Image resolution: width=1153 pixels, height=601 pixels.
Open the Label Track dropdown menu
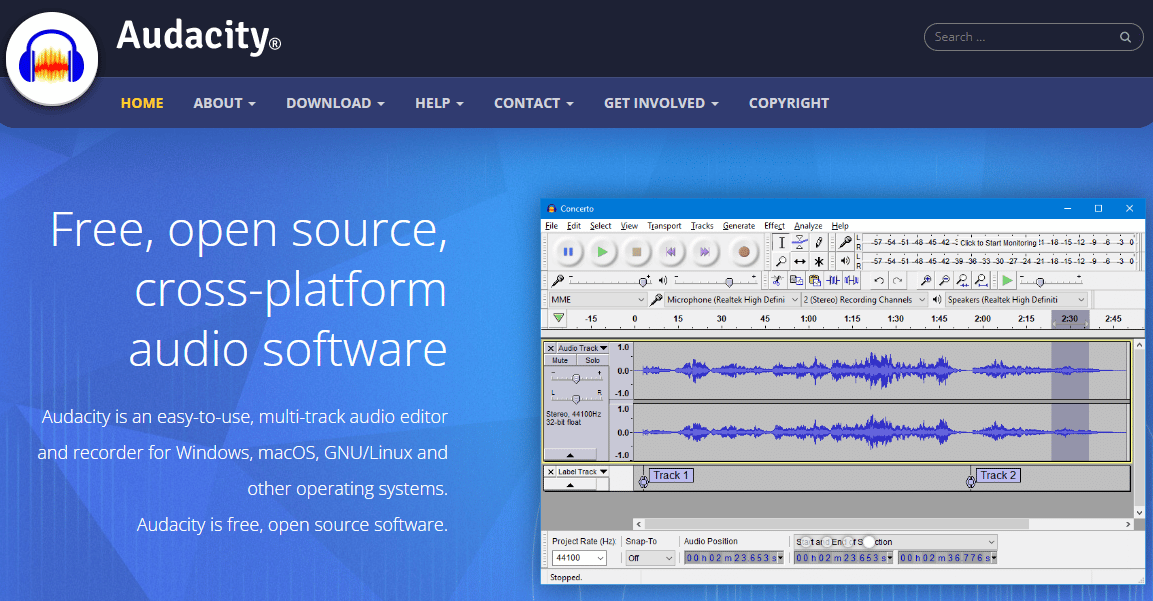click(x=582, y=472)
